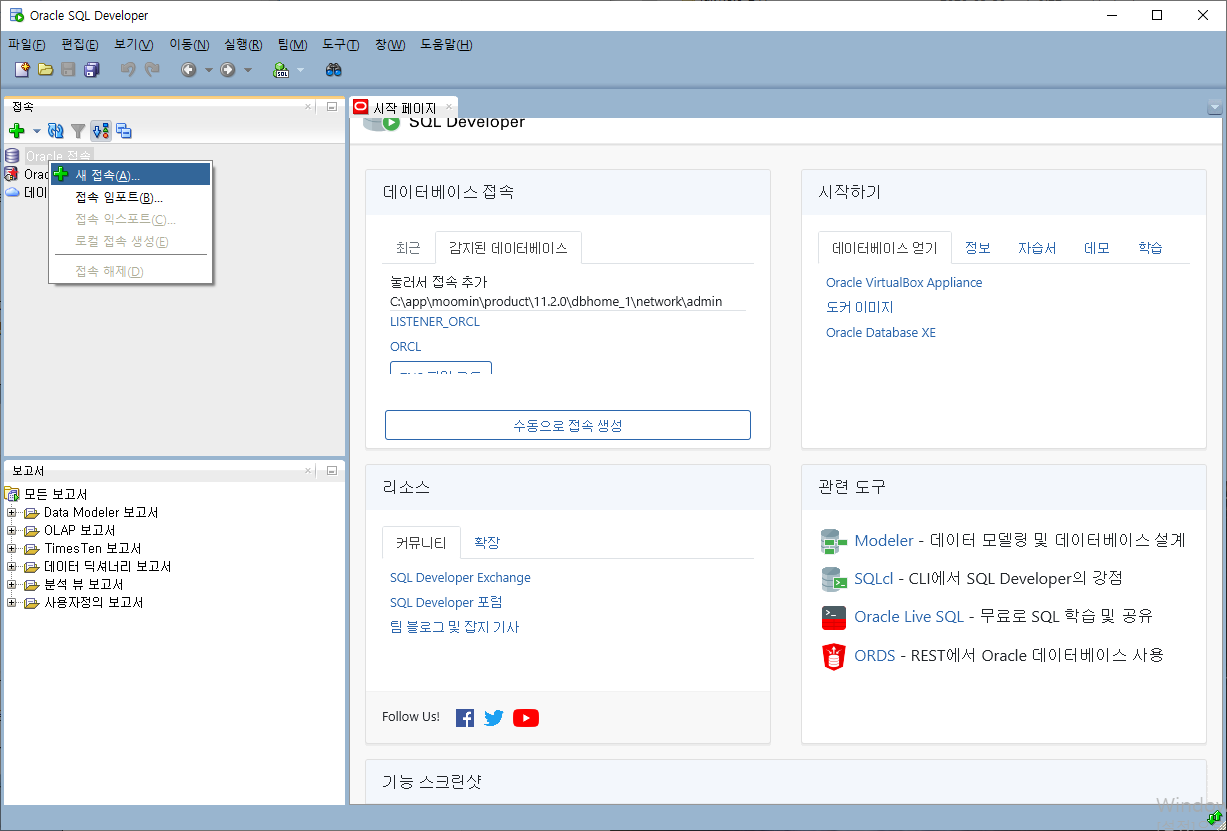Minimize the 보고서 panel
The image size is (1227, 831).
332,470
